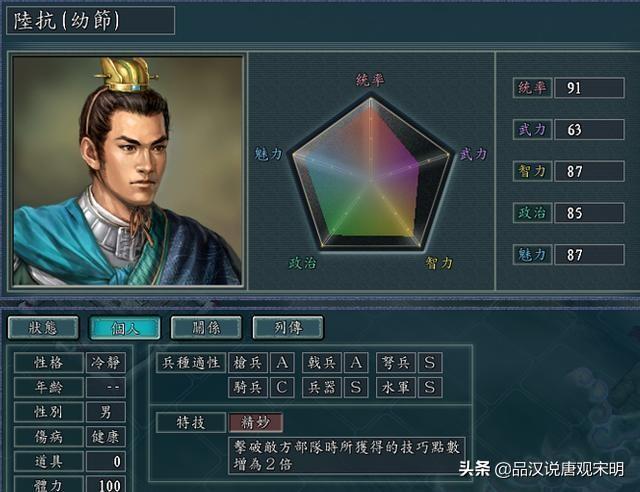Click the 水軍 aptitude grade S

tap(430, 387)
